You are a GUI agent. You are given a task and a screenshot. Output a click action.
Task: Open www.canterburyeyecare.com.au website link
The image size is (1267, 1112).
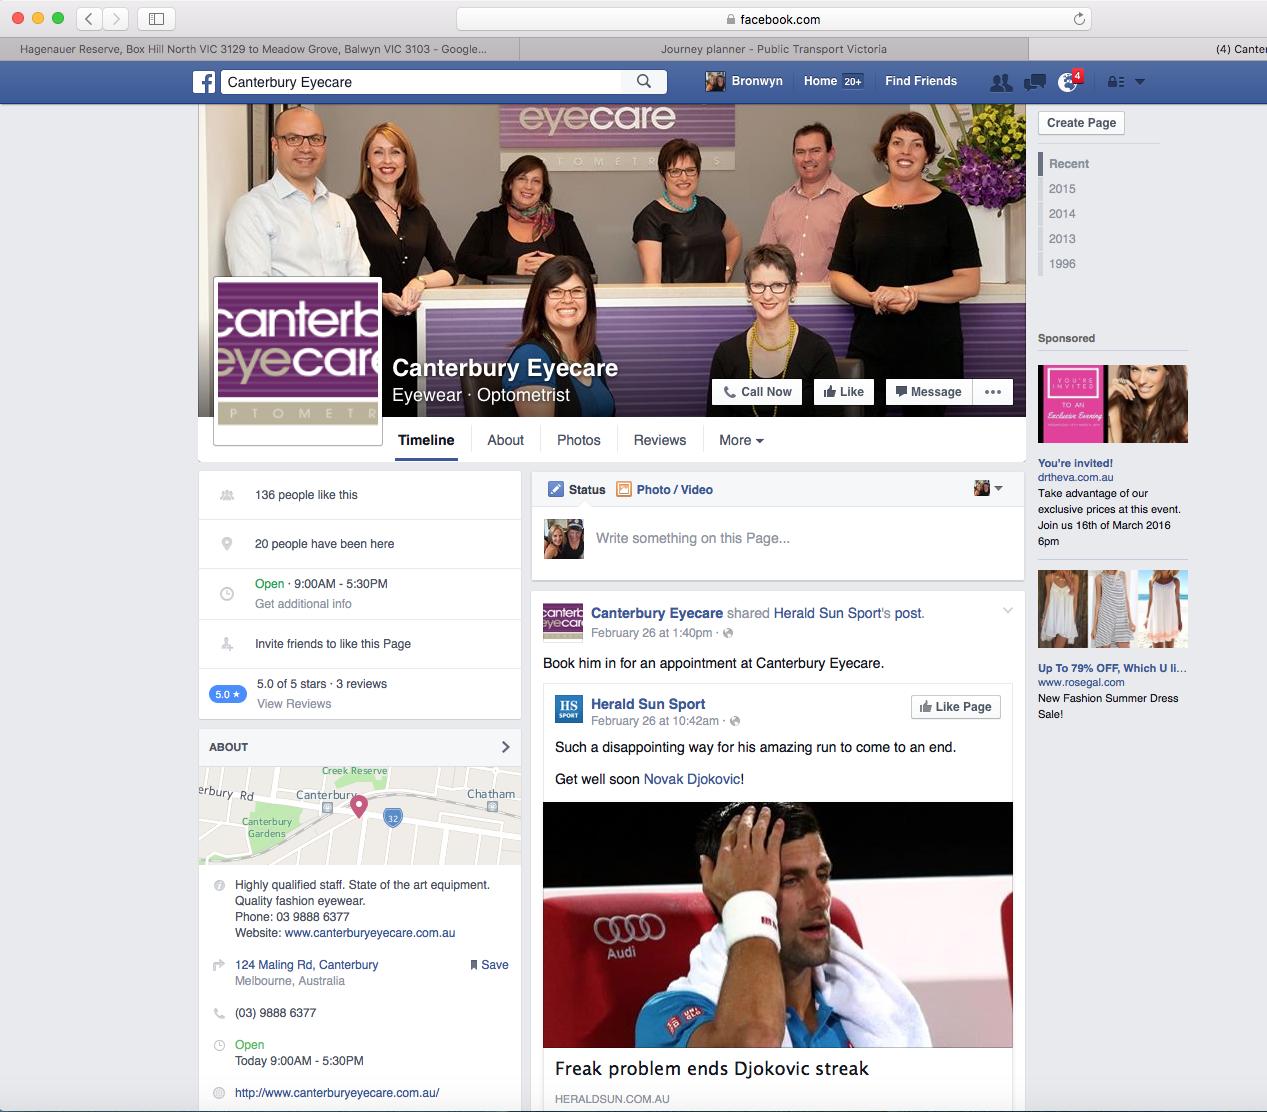click(370, 933)
